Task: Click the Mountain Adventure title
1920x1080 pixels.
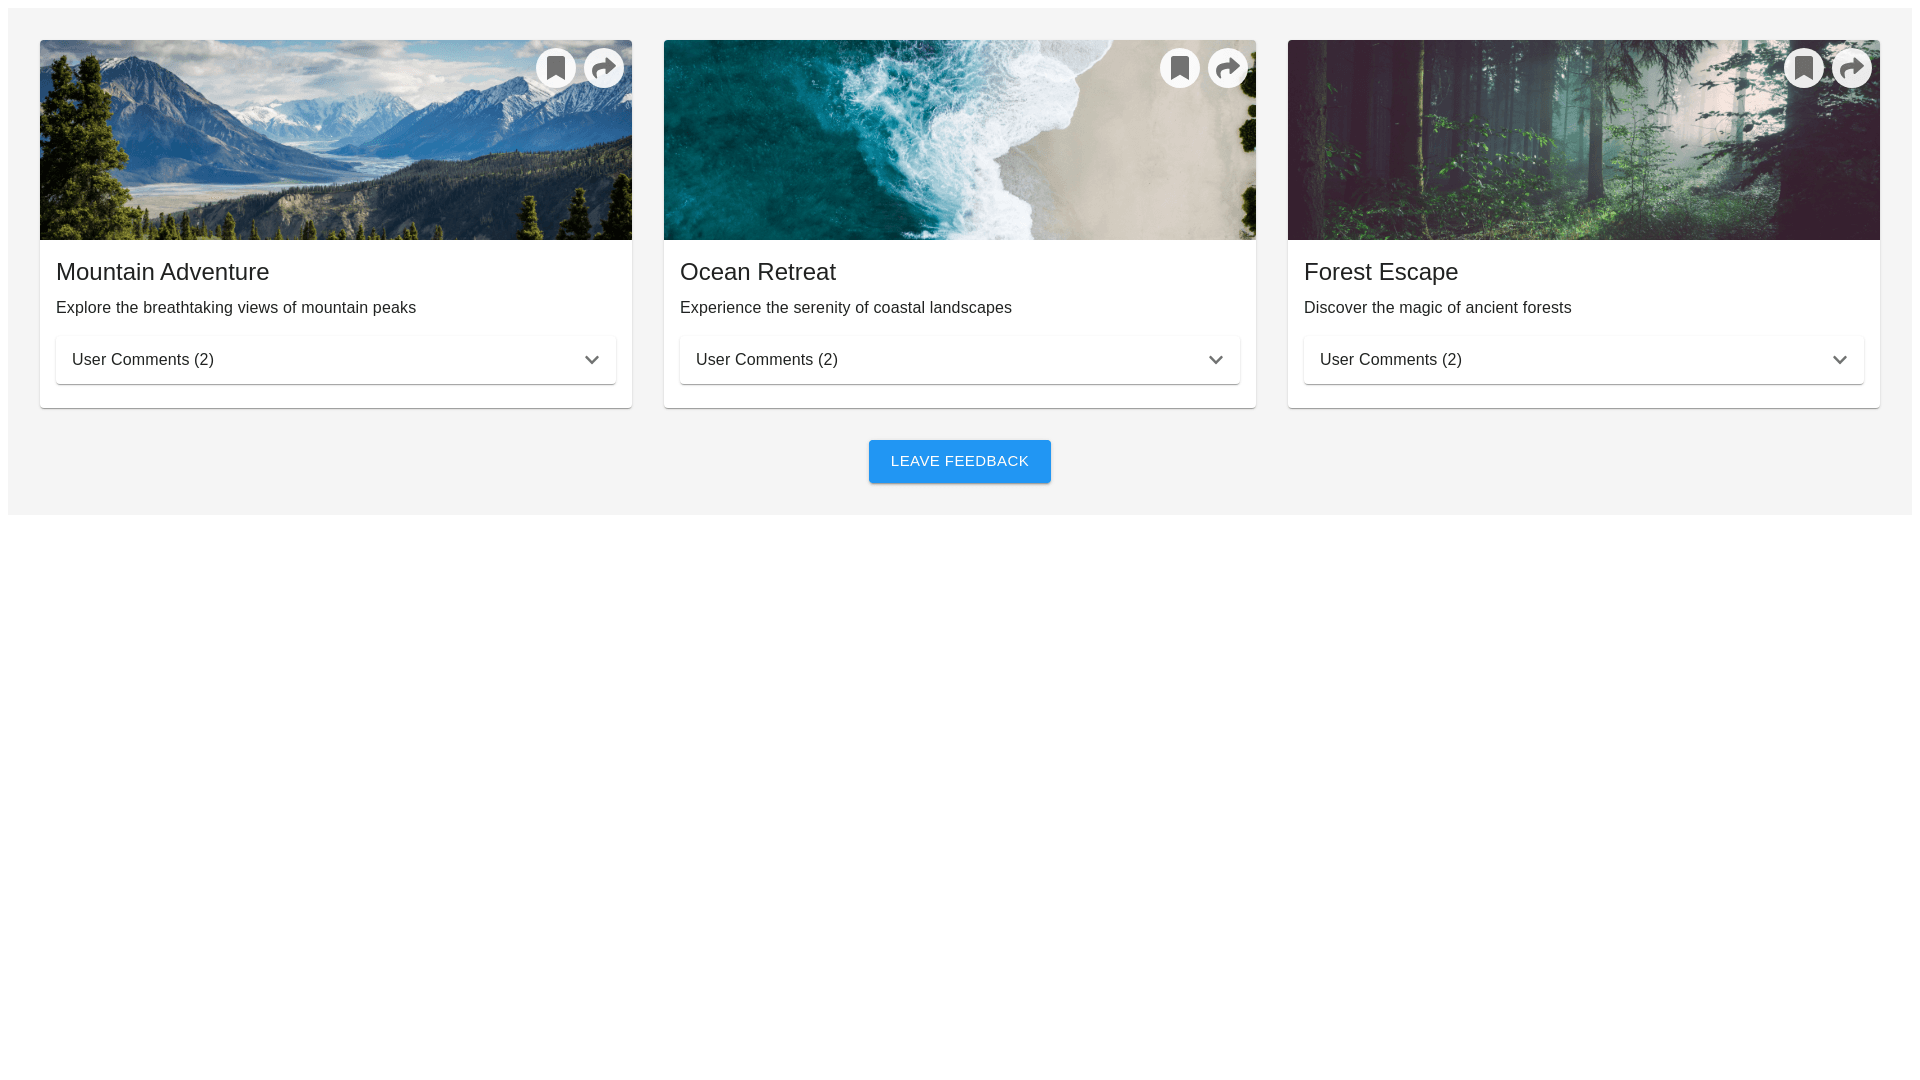Action: (x=162, y=272)
